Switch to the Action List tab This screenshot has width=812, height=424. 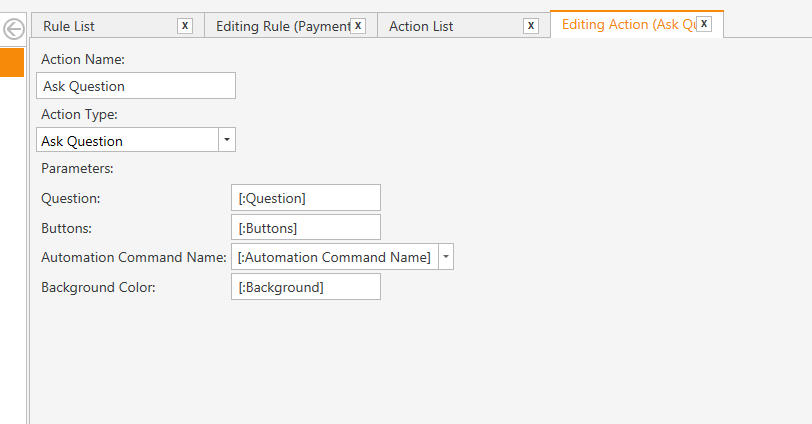[421, 26]
